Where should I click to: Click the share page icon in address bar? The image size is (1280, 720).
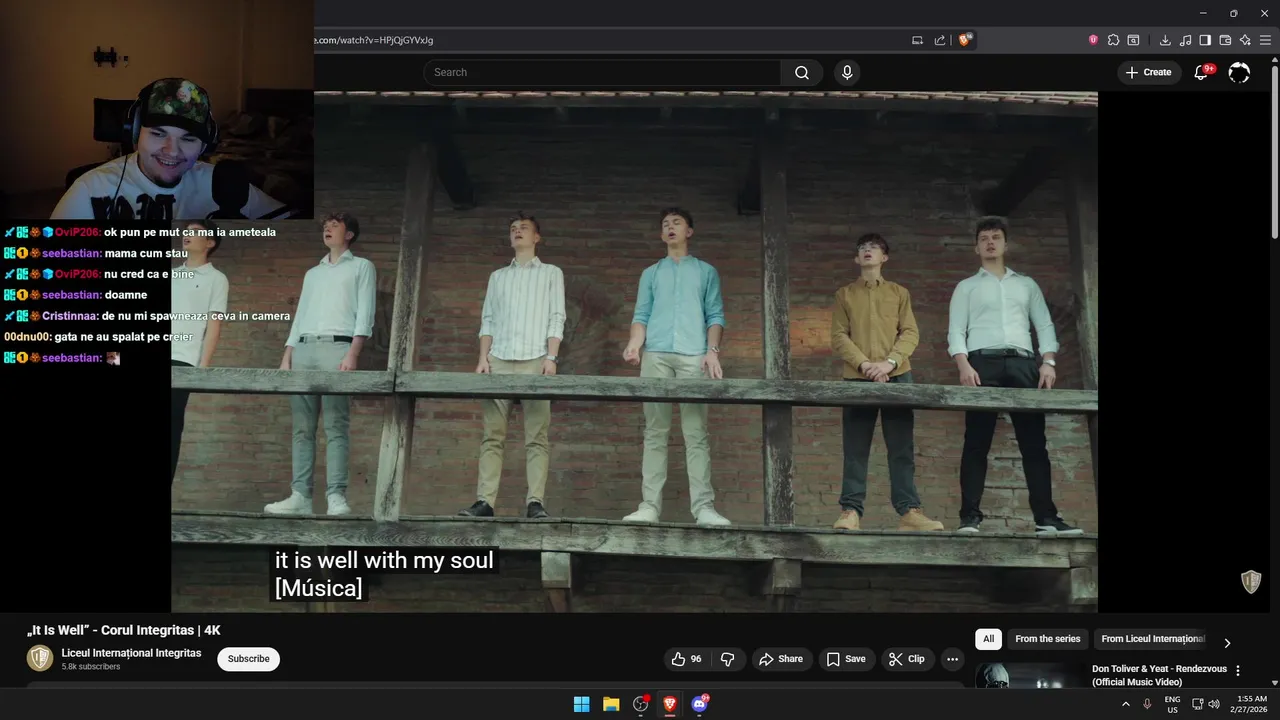pos(940,40)
